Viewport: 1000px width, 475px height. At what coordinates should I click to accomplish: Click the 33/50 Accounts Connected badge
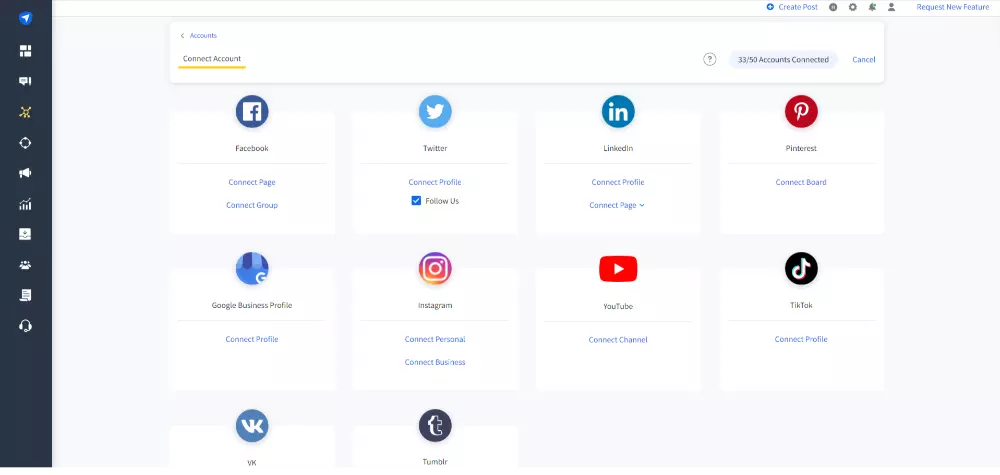pyautogui.click(x=783, y=59)
